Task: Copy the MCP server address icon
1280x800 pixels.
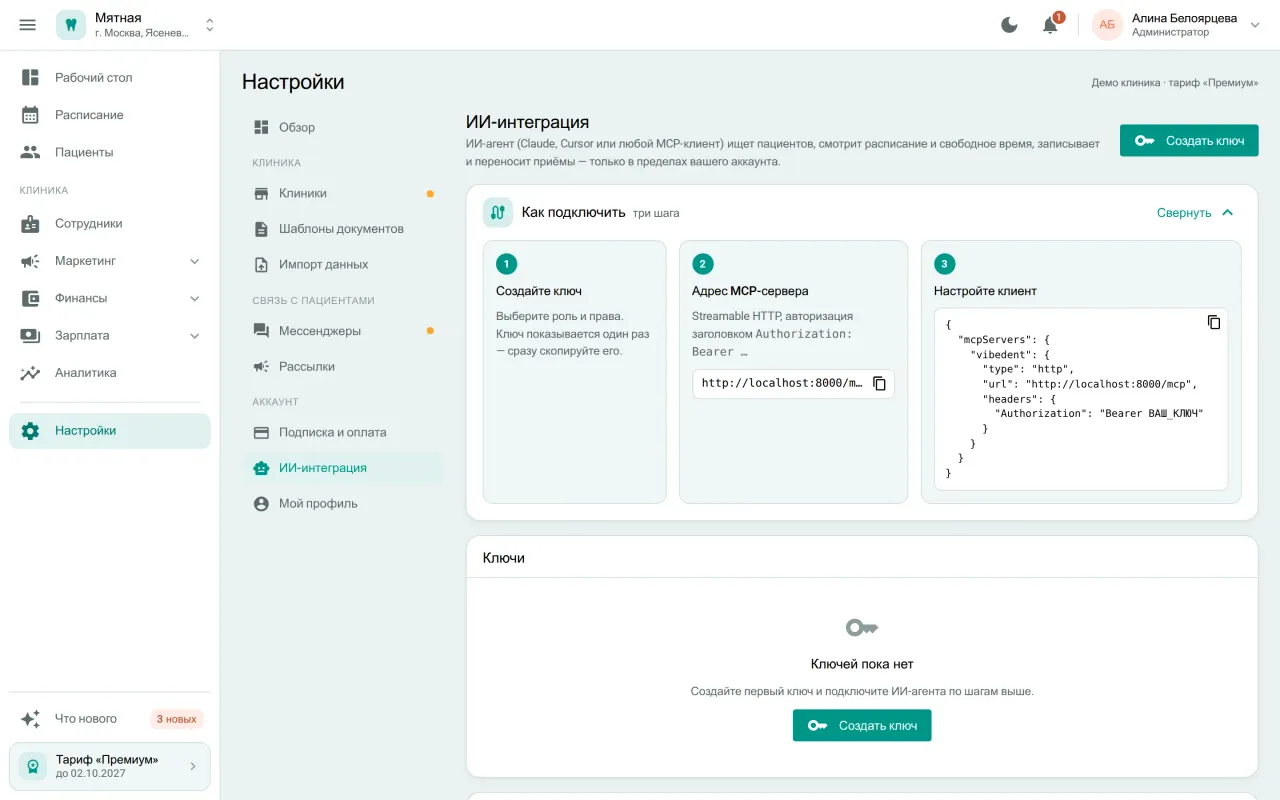Action: [880, 384]
